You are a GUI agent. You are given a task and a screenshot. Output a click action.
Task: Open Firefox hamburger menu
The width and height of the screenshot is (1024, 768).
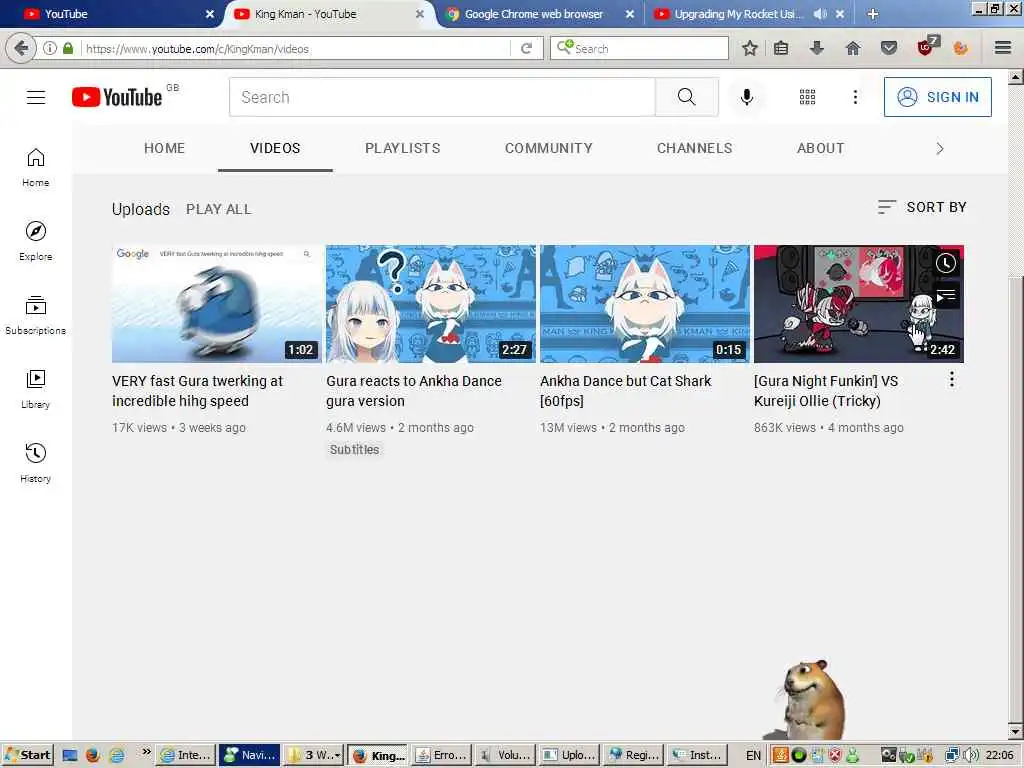pyautogui.click(x=1003, y=48)
